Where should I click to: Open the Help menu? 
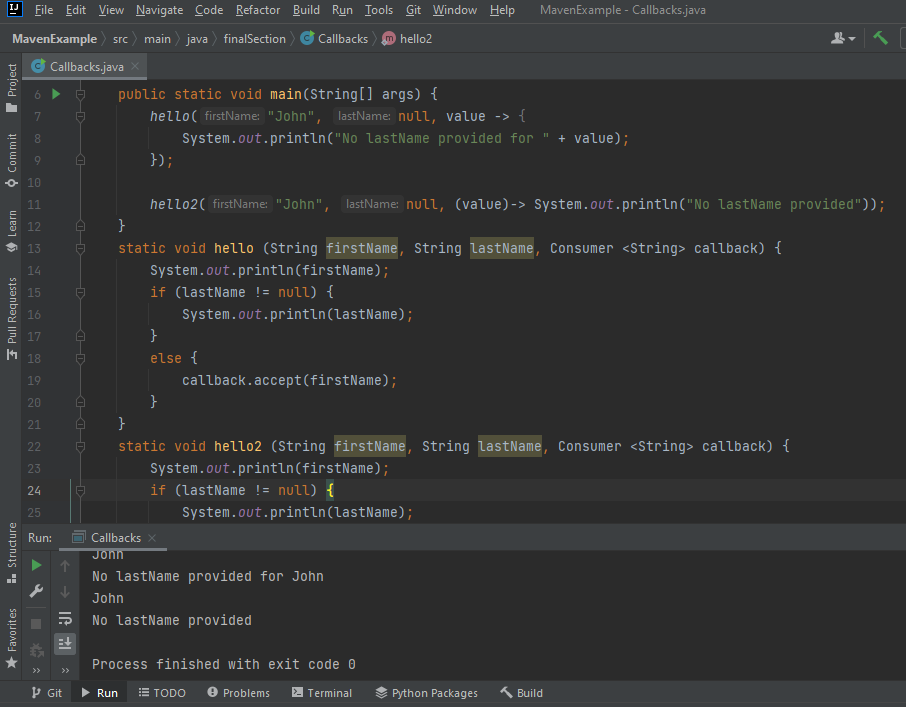pyautogui.click(x=502, y=10)
